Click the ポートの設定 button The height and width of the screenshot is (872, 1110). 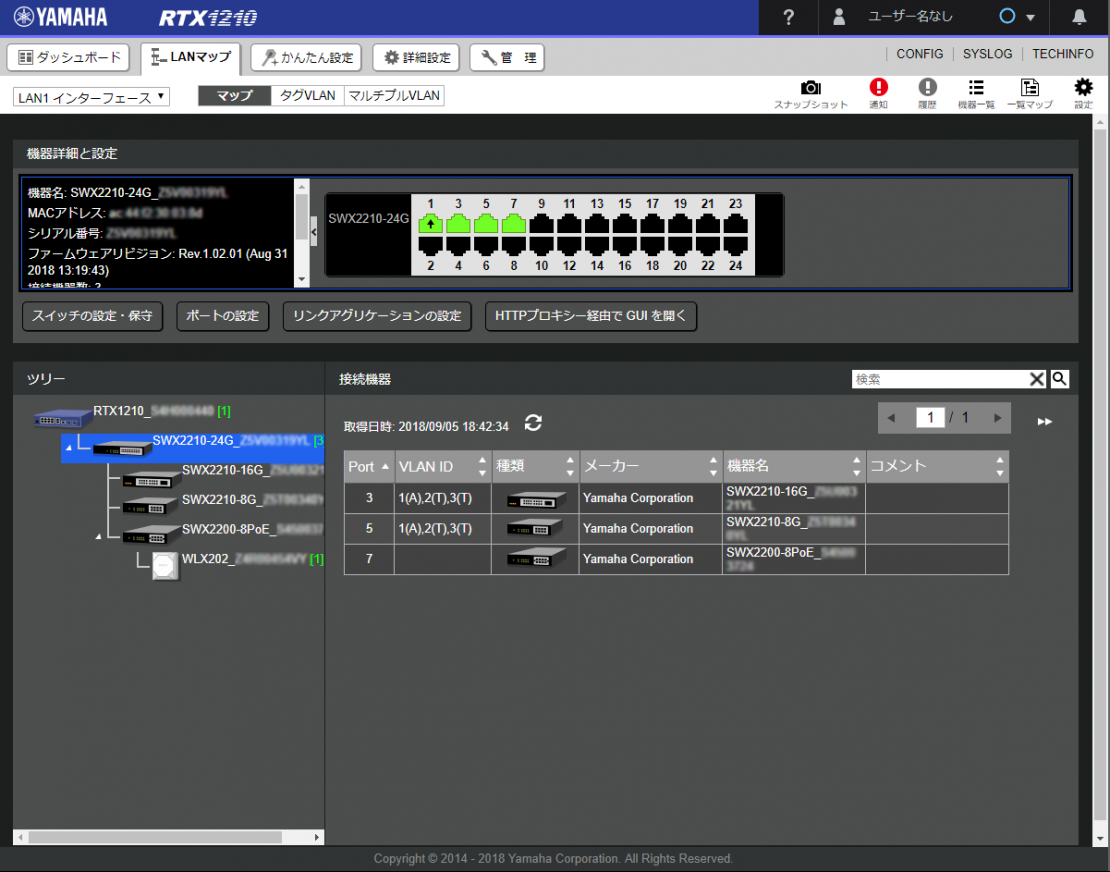(222, 315)
